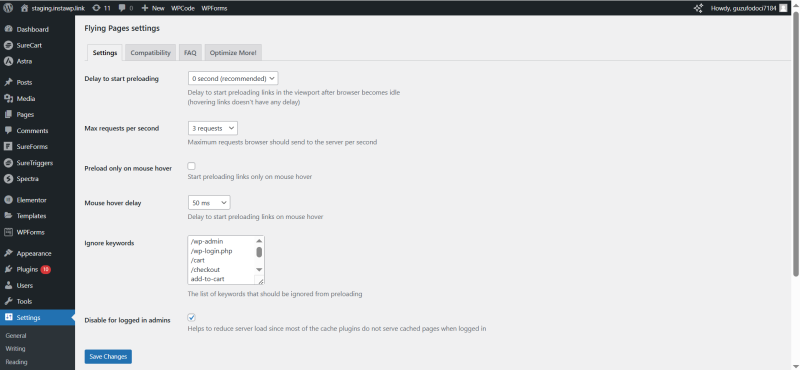Click the plus New icon in admin bar
Screen dimensions: 800x370
click(x=145, y=8)
